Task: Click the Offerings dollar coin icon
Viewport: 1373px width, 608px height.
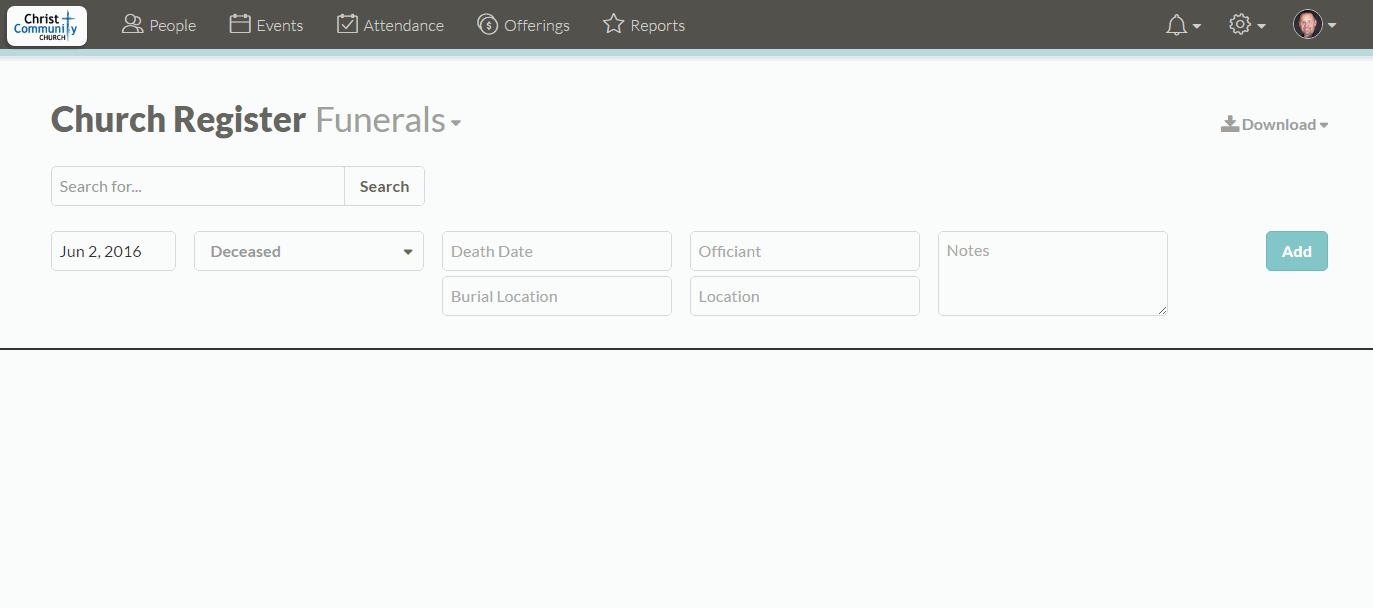Action: click(x=487, y=24)
